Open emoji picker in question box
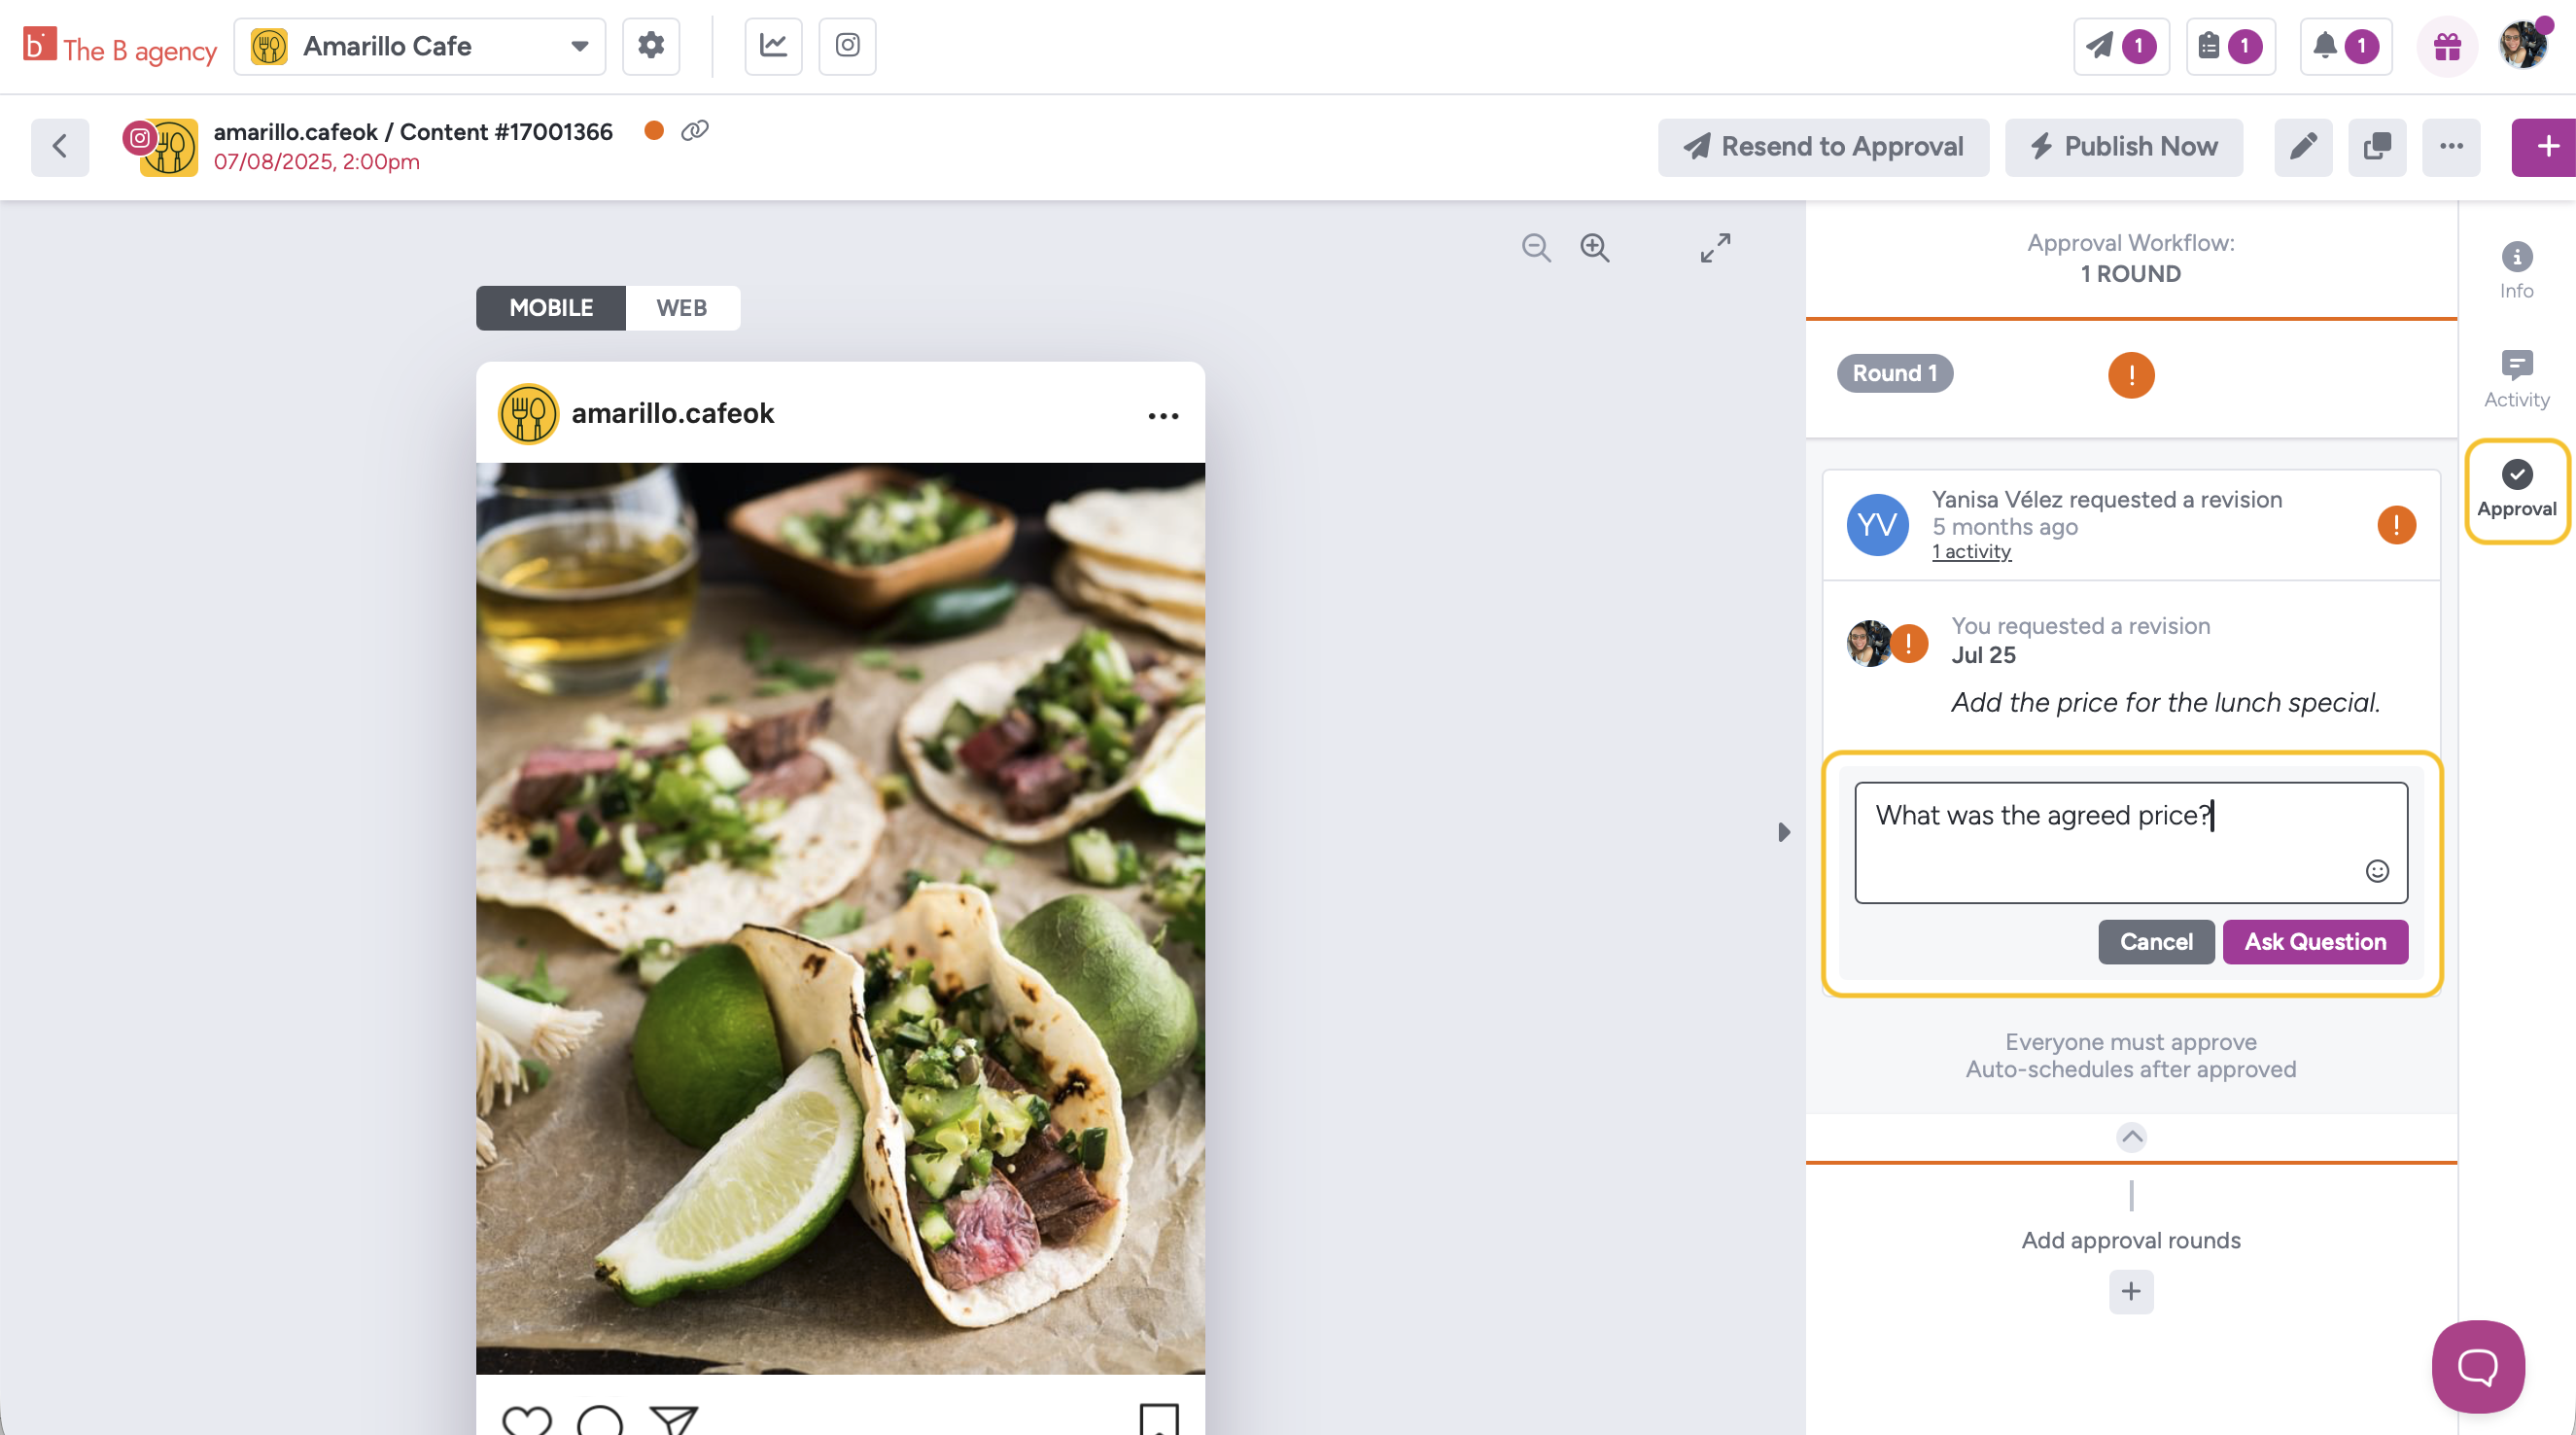Screen dimensions: 2576x1435 point(2377,871)
